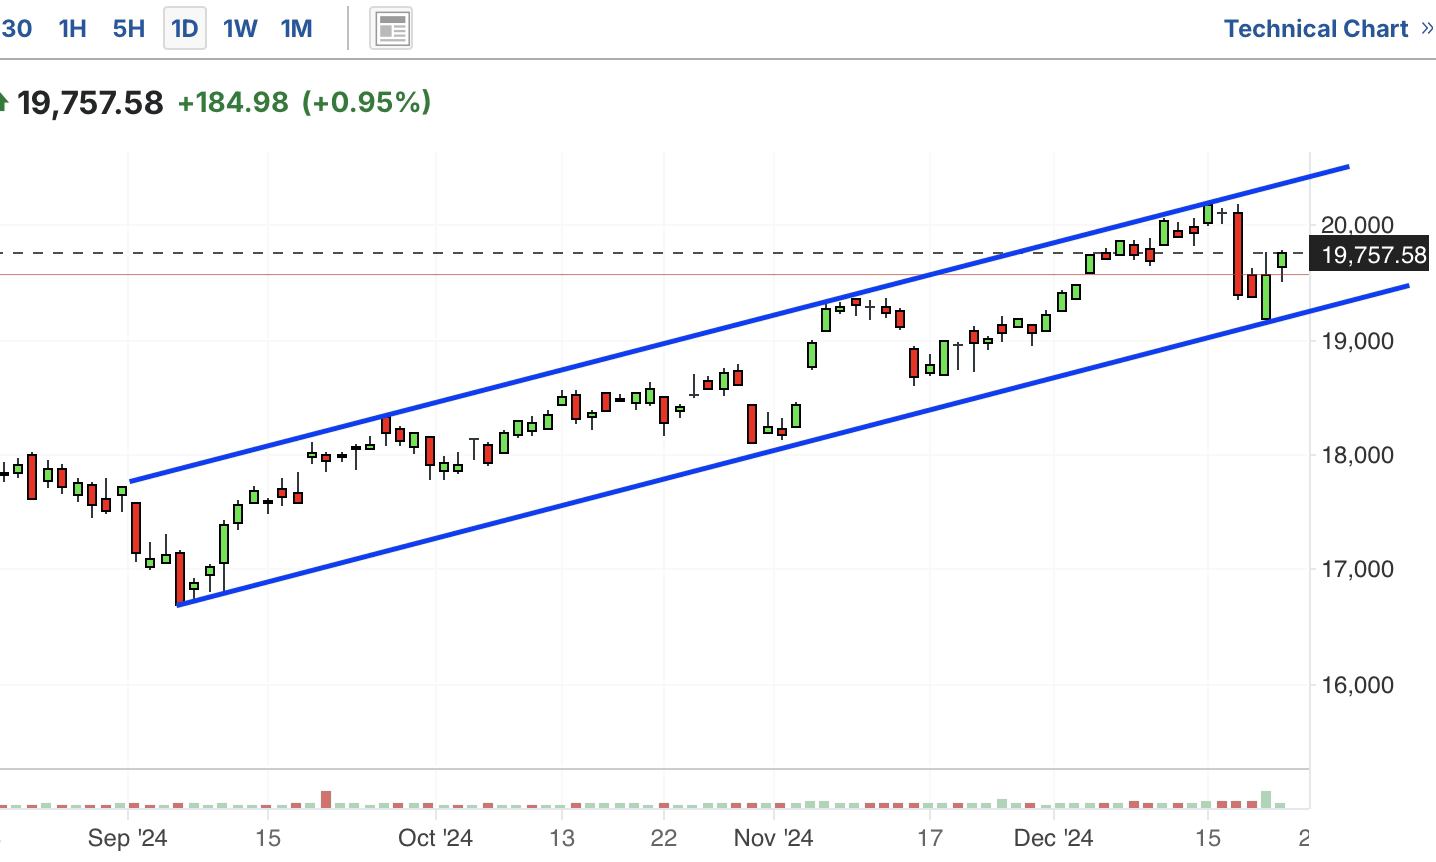Click the Nov '24 date label

click(x=773, y=837)
